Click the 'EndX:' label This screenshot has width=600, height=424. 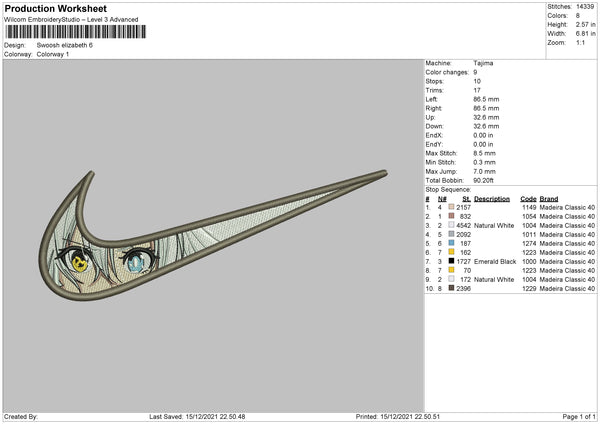point(434,135)
